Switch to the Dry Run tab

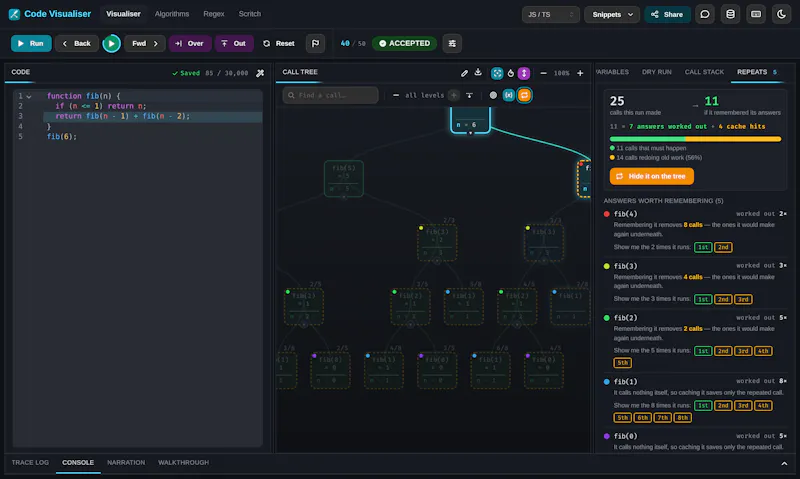[x=657, y=72]
